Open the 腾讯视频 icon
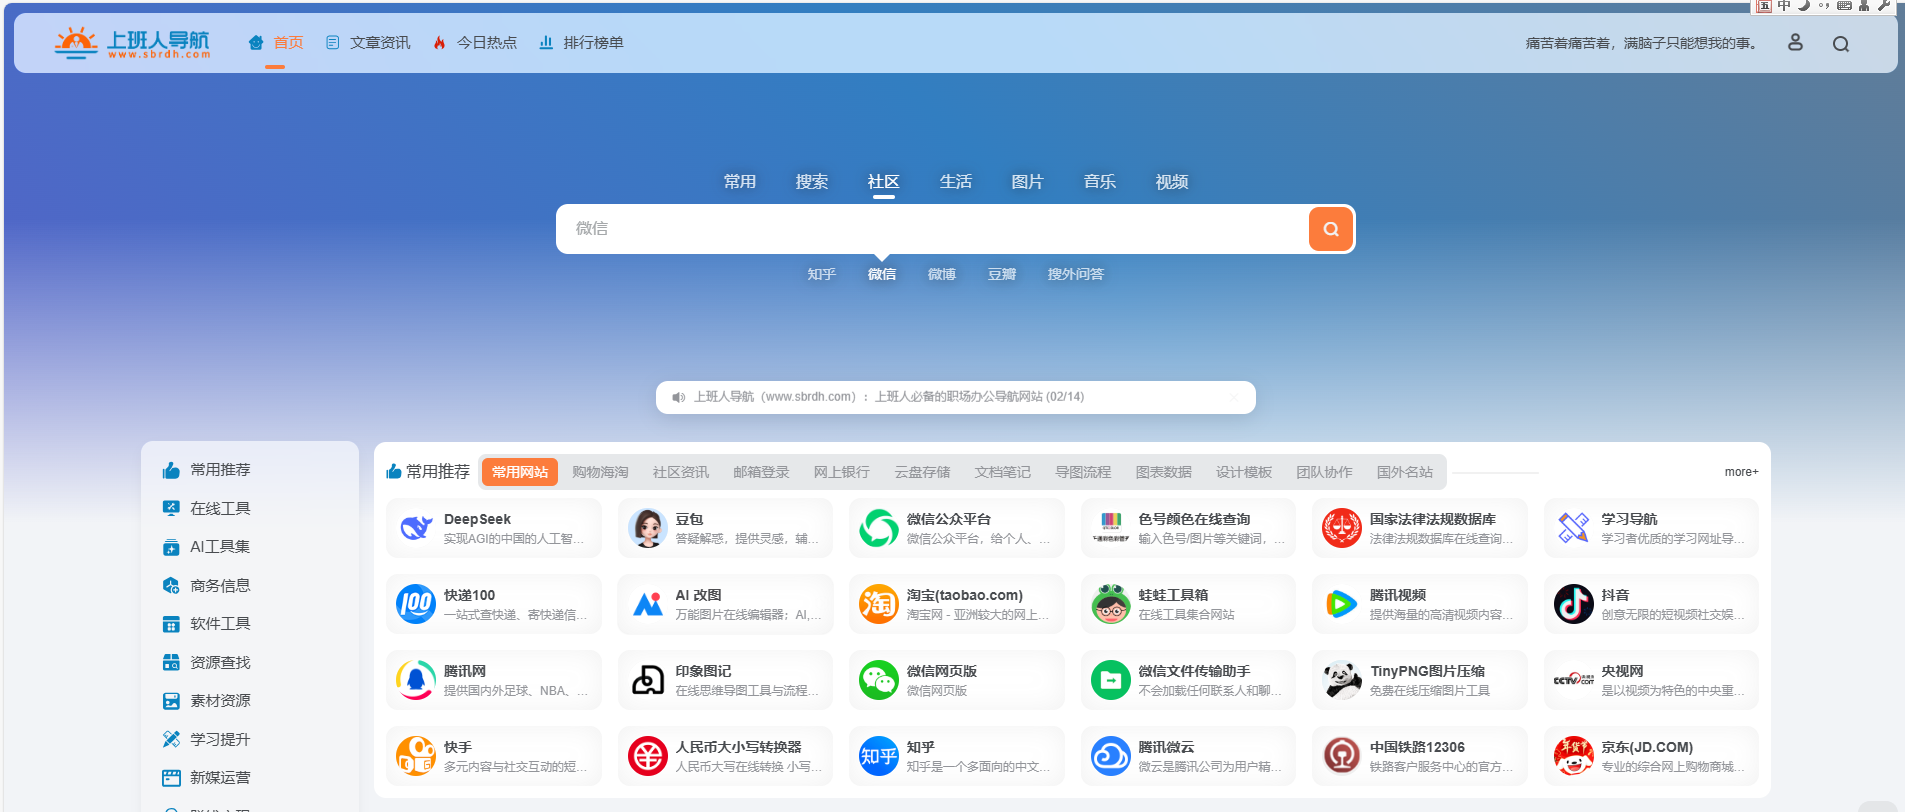 (x=1342, y=604)
